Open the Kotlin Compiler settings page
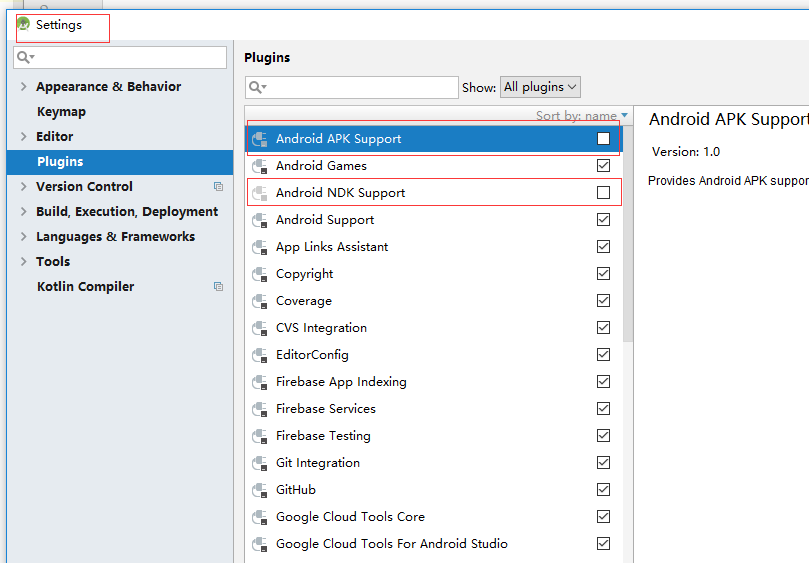809x563 pixels. pyautogui.click(x=86, y=287)
